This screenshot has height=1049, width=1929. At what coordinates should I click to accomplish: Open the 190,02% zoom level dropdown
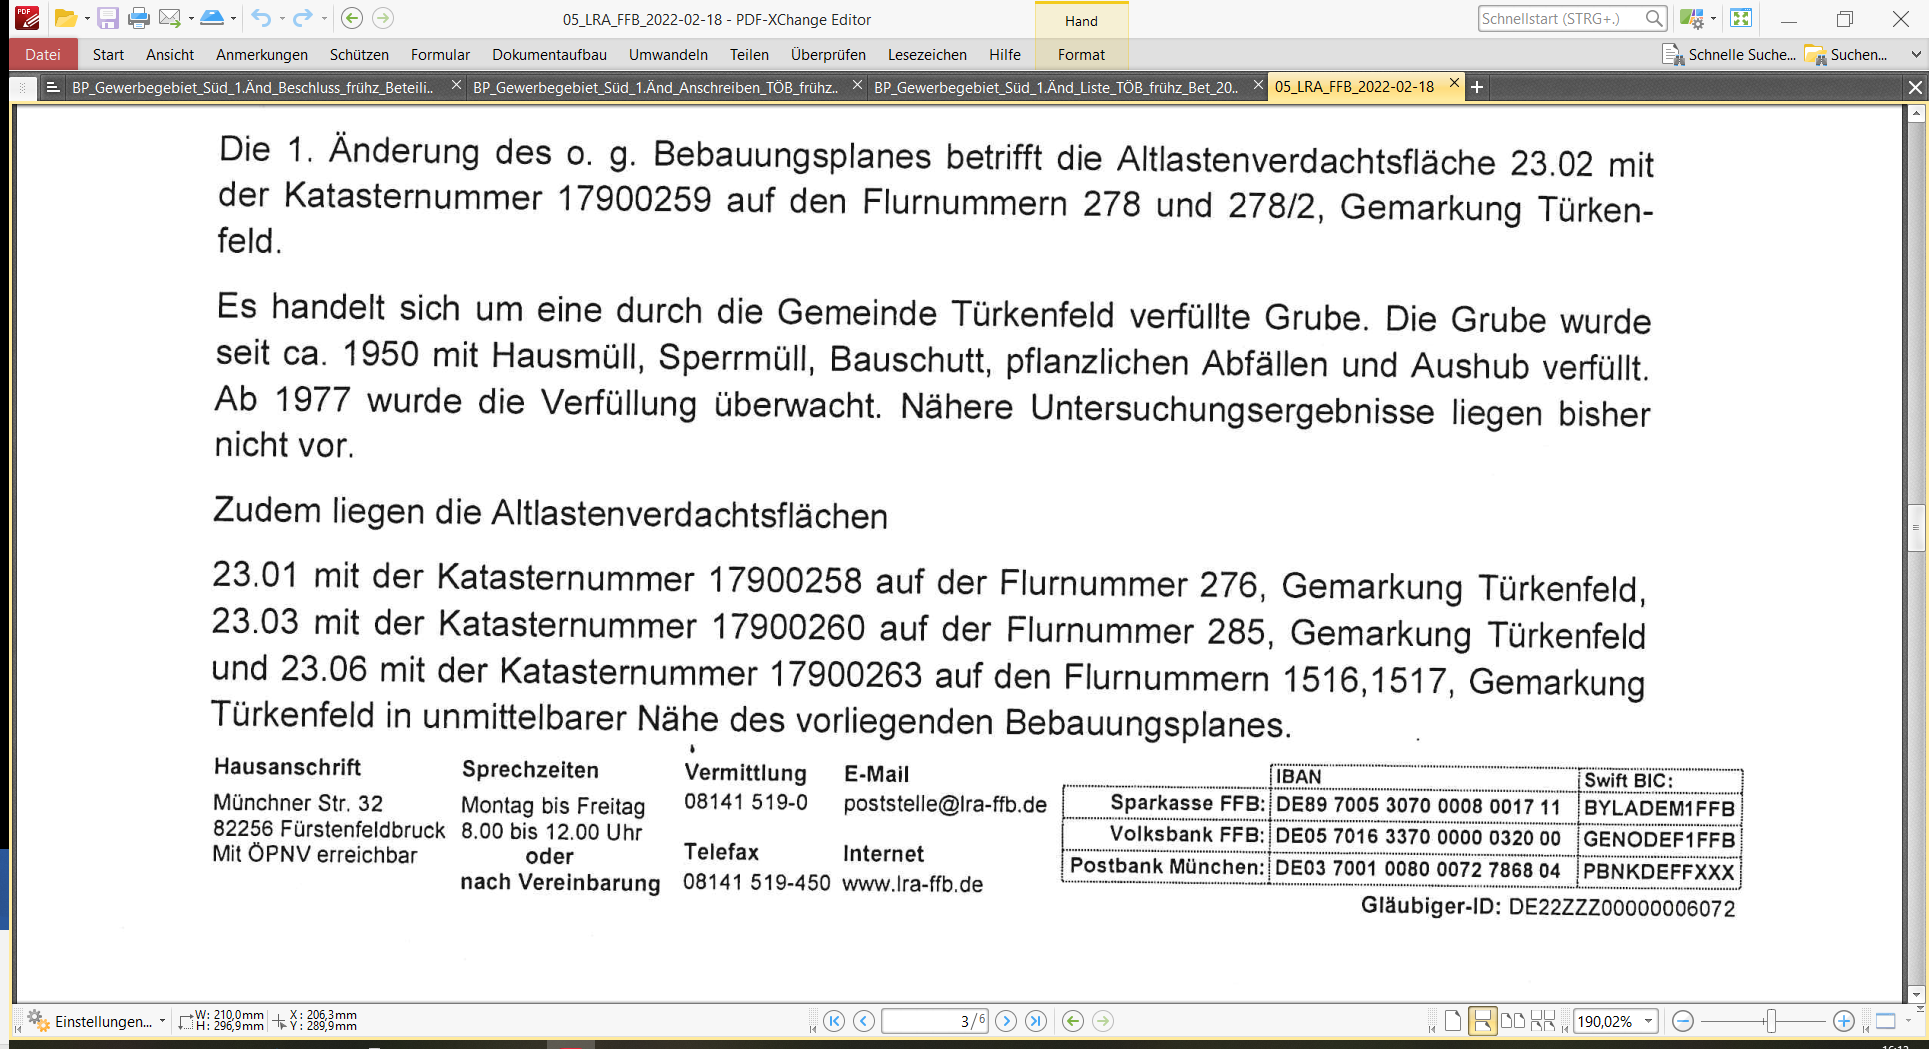coord(1648,1021)
